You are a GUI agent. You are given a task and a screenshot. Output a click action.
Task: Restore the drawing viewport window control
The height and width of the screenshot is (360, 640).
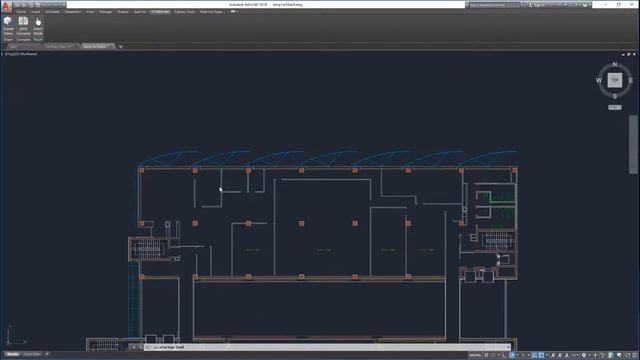click(629, 54)
